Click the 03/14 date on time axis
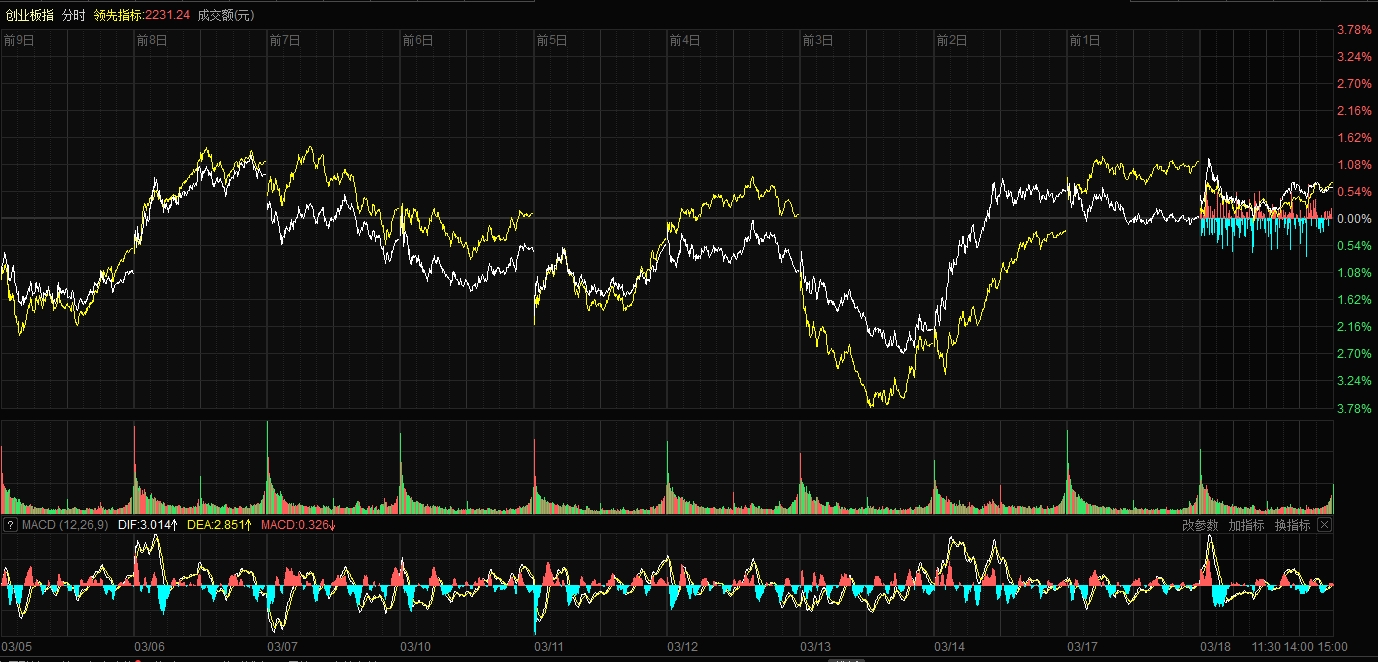This screenshot has width=1378, height=662. [x=949, y=647]
